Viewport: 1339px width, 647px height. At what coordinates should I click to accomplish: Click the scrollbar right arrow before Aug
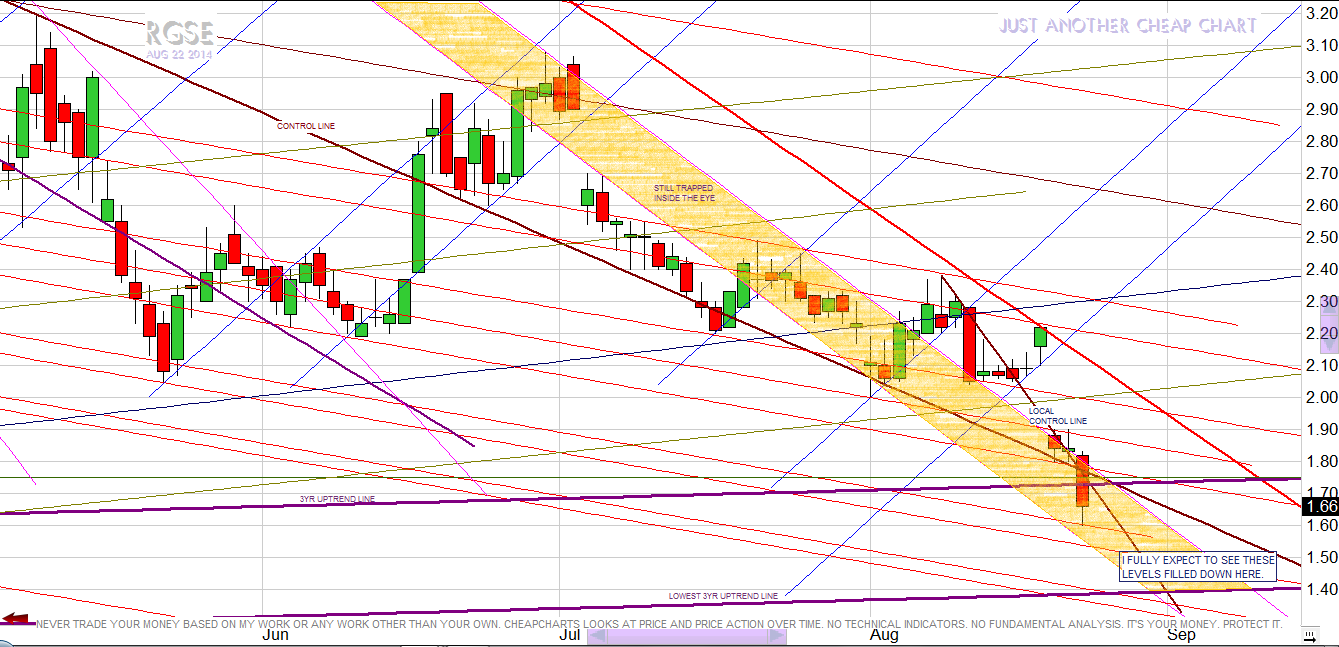tap(776, 634)
